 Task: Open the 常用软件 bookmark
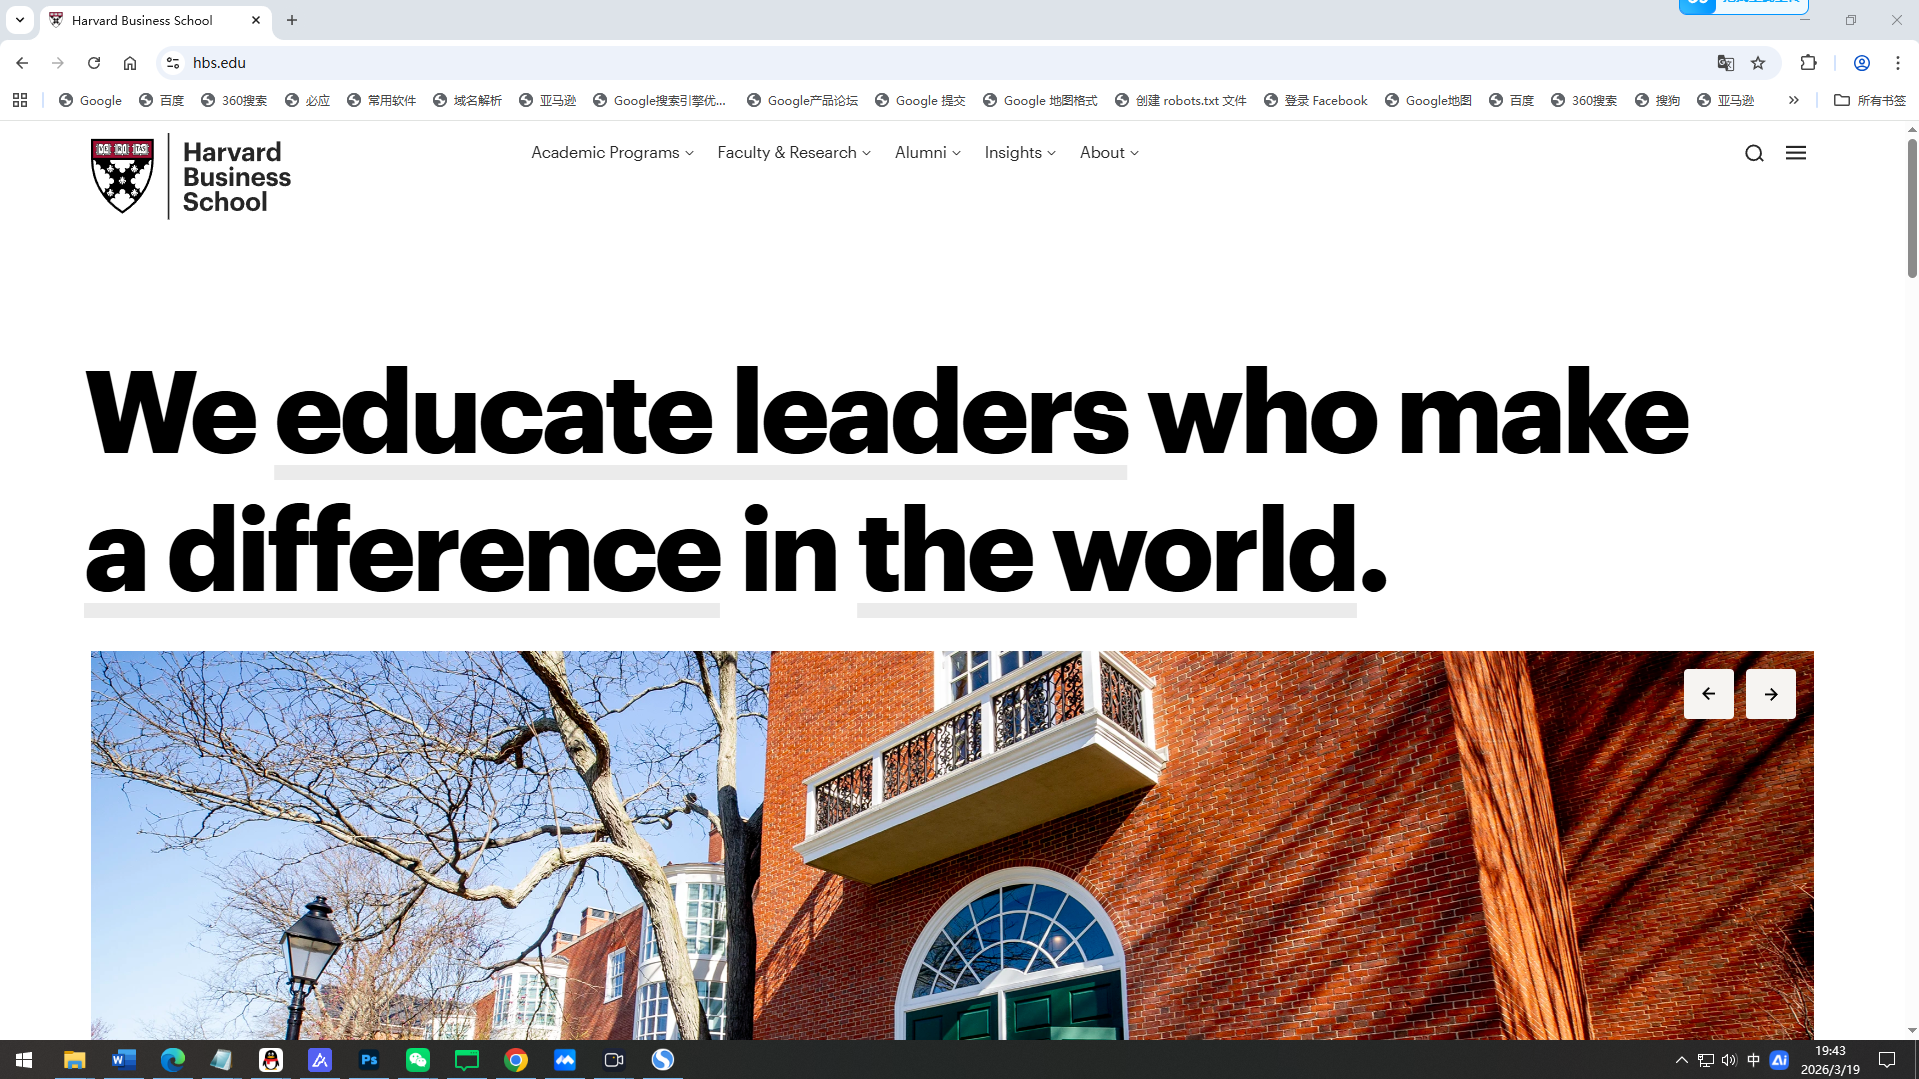[x=381, y=100]
